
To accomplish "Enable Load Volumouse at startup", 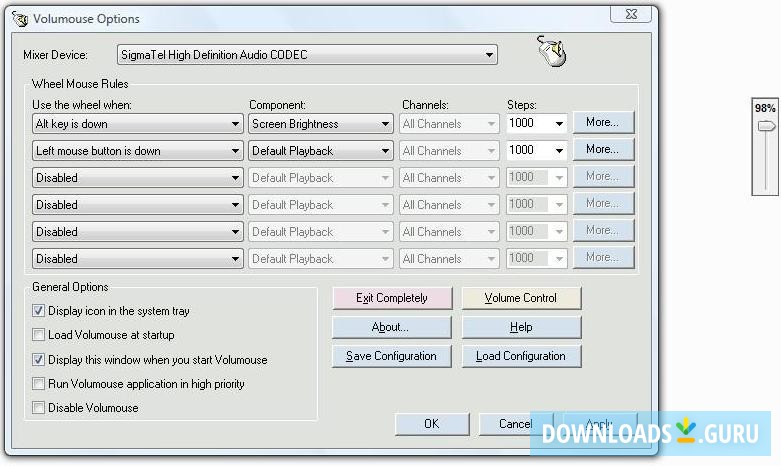I will click(39, 335).
